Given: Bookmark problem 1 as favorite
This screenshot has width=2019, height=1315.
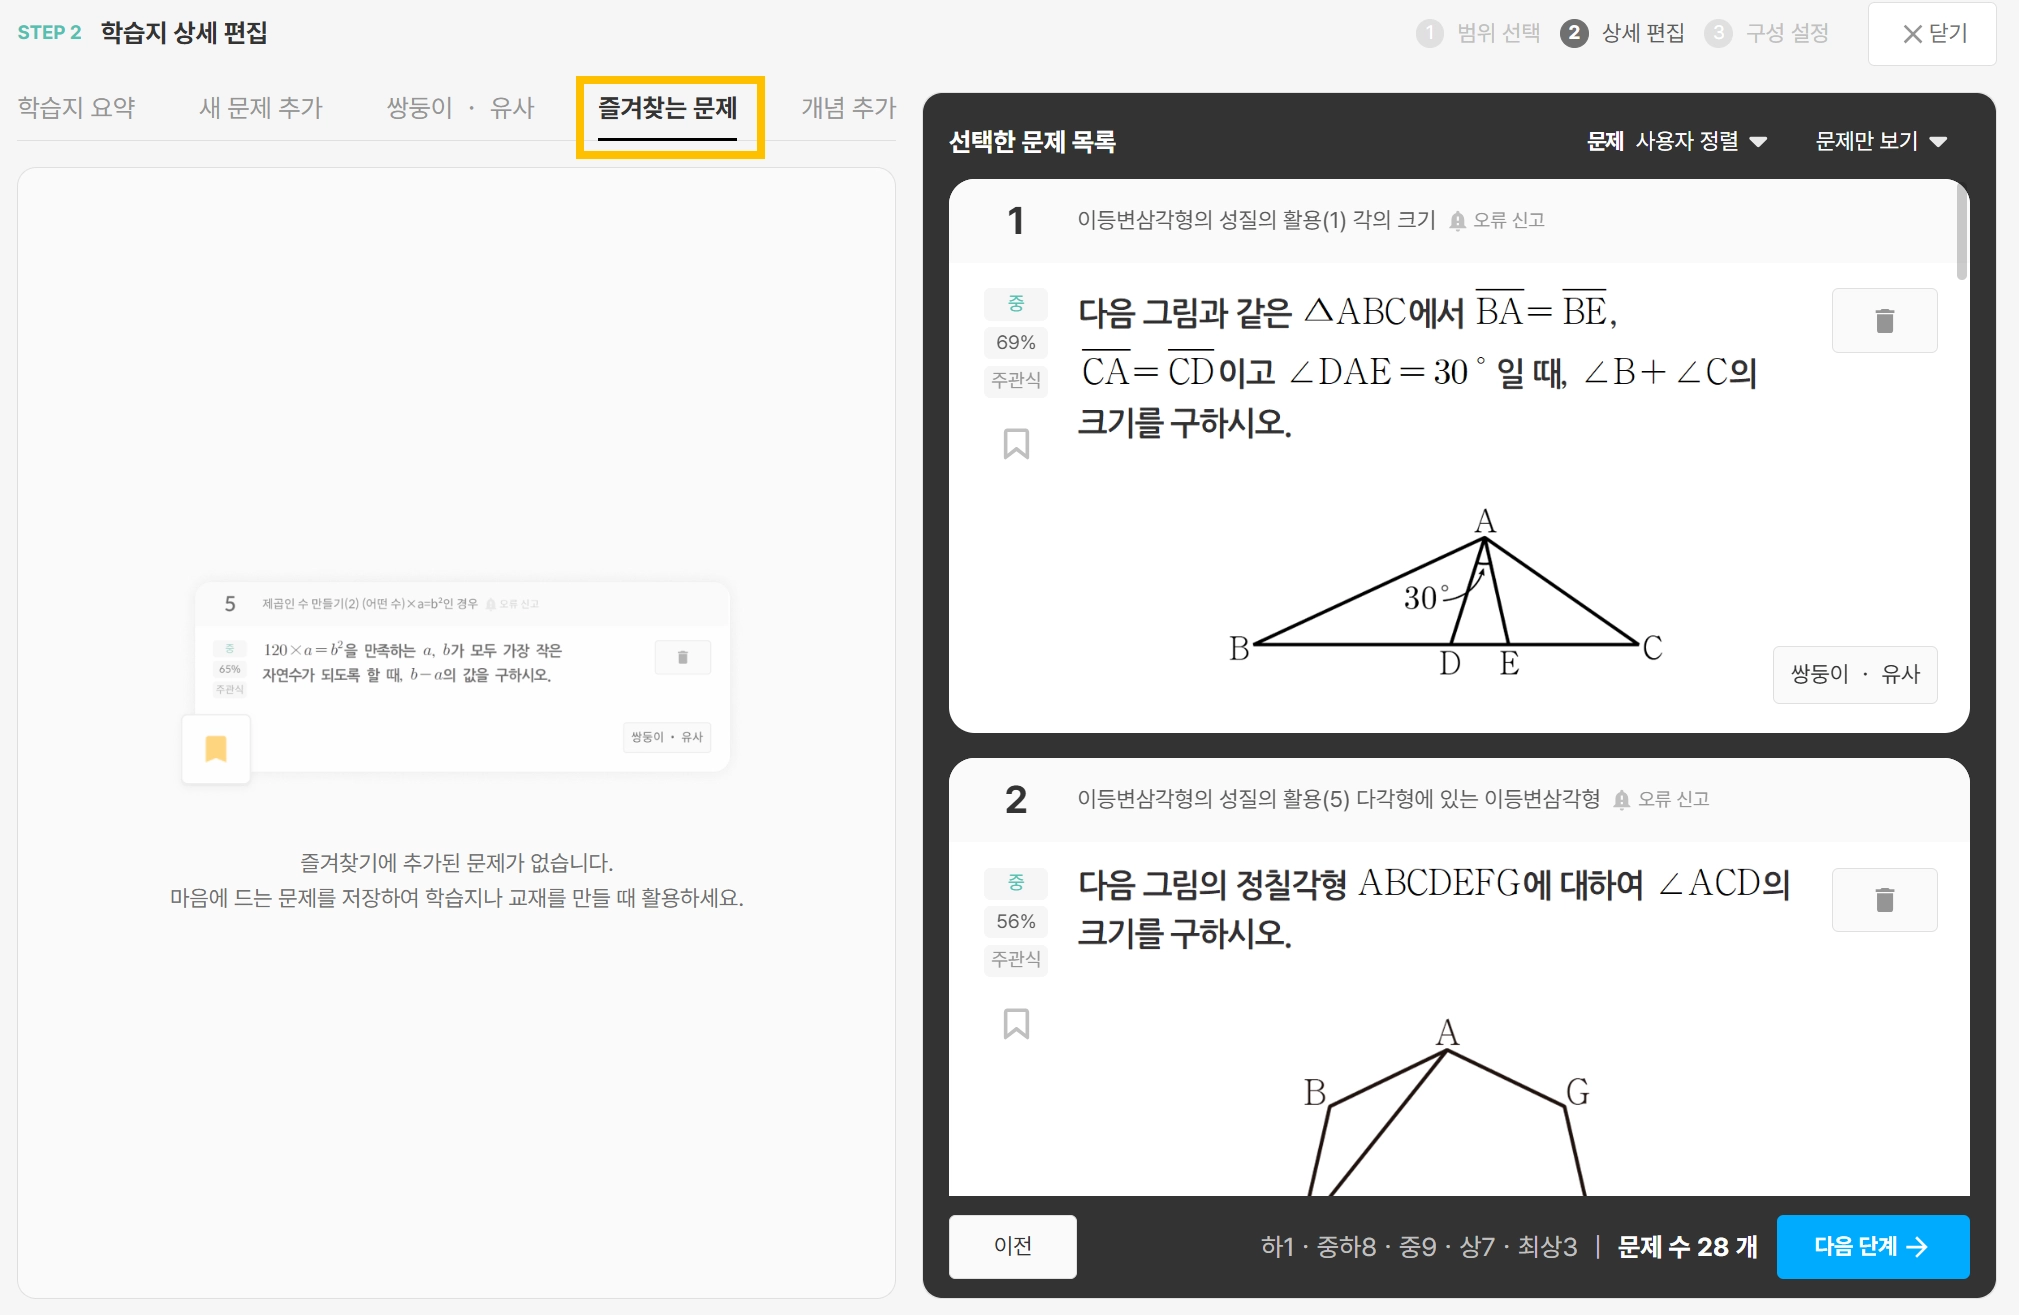Looking at the screenshot, I should click(1016, 443).
